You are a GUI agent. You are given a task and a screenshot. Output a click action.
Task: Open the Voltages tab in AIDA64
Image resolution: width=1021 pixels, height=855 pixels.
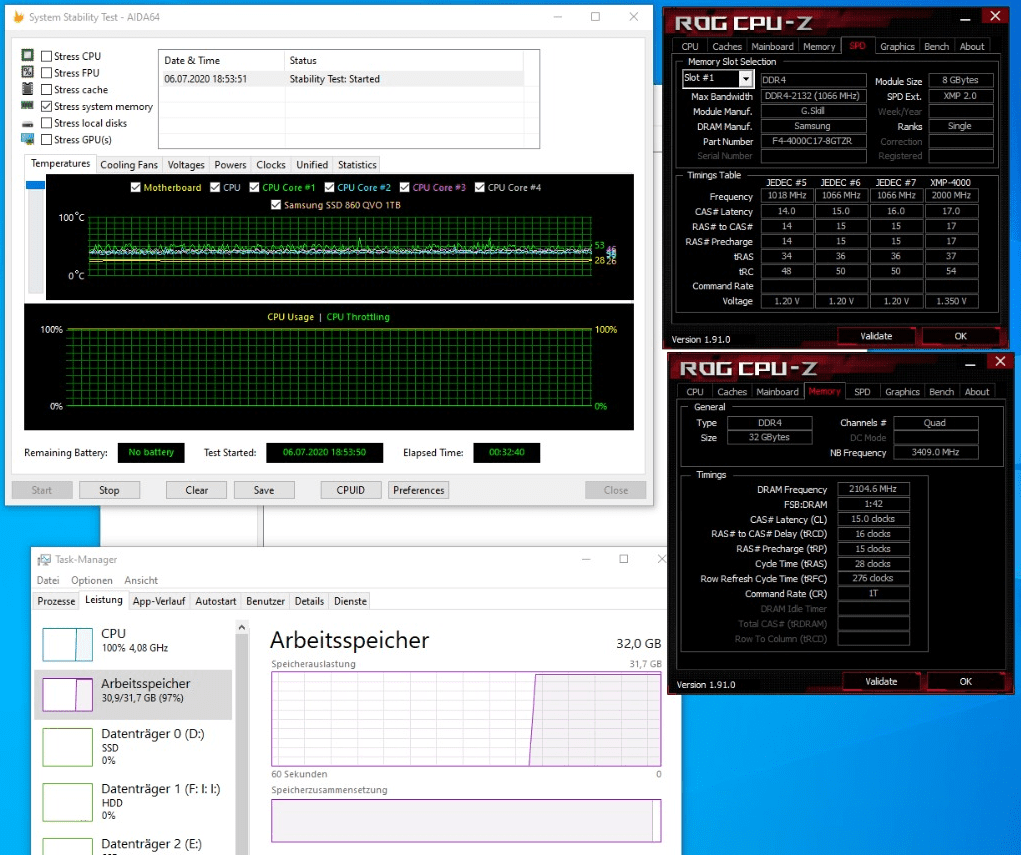(x=186, y=165)
